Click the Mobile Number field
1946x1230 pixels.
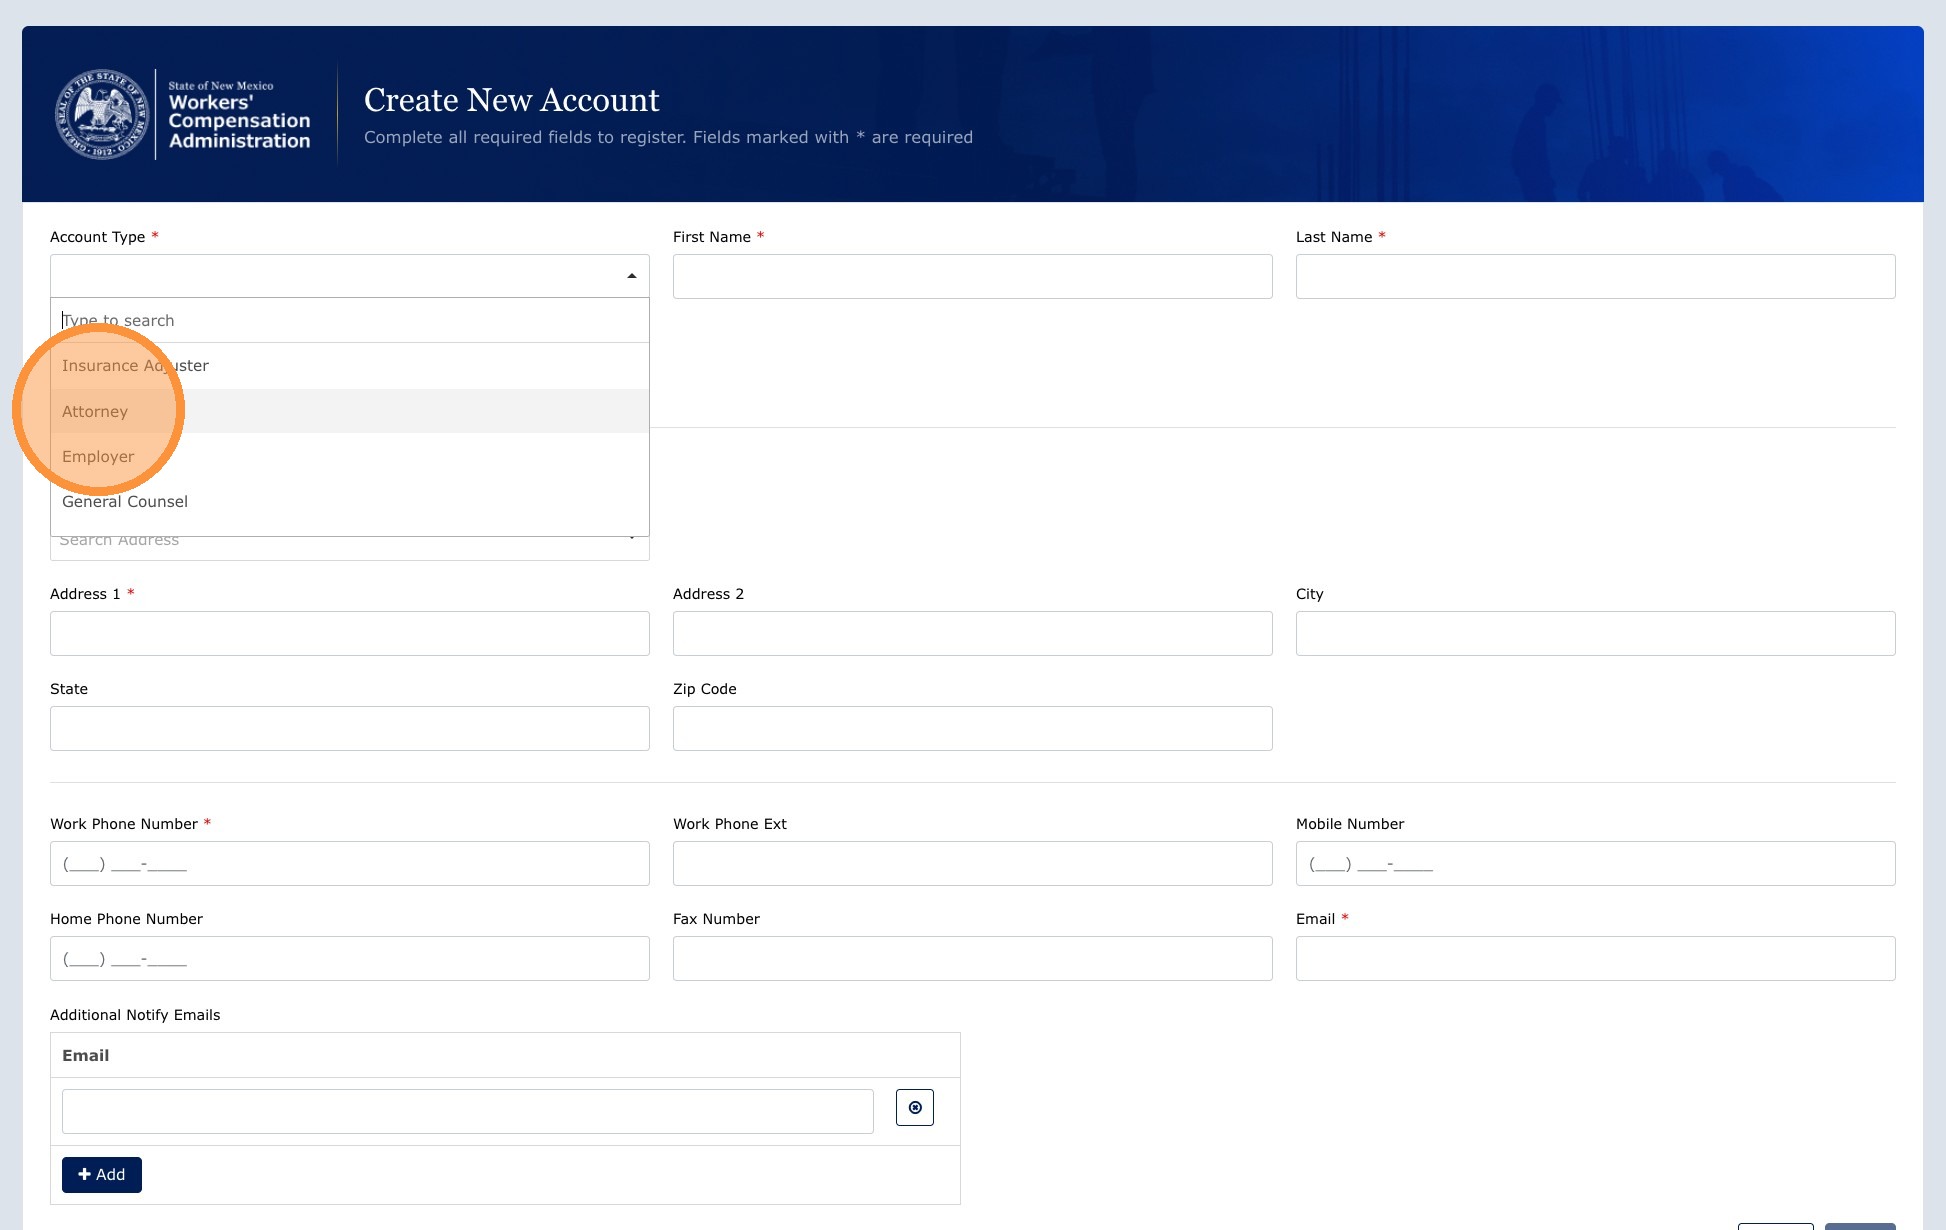coord(1595,863)
